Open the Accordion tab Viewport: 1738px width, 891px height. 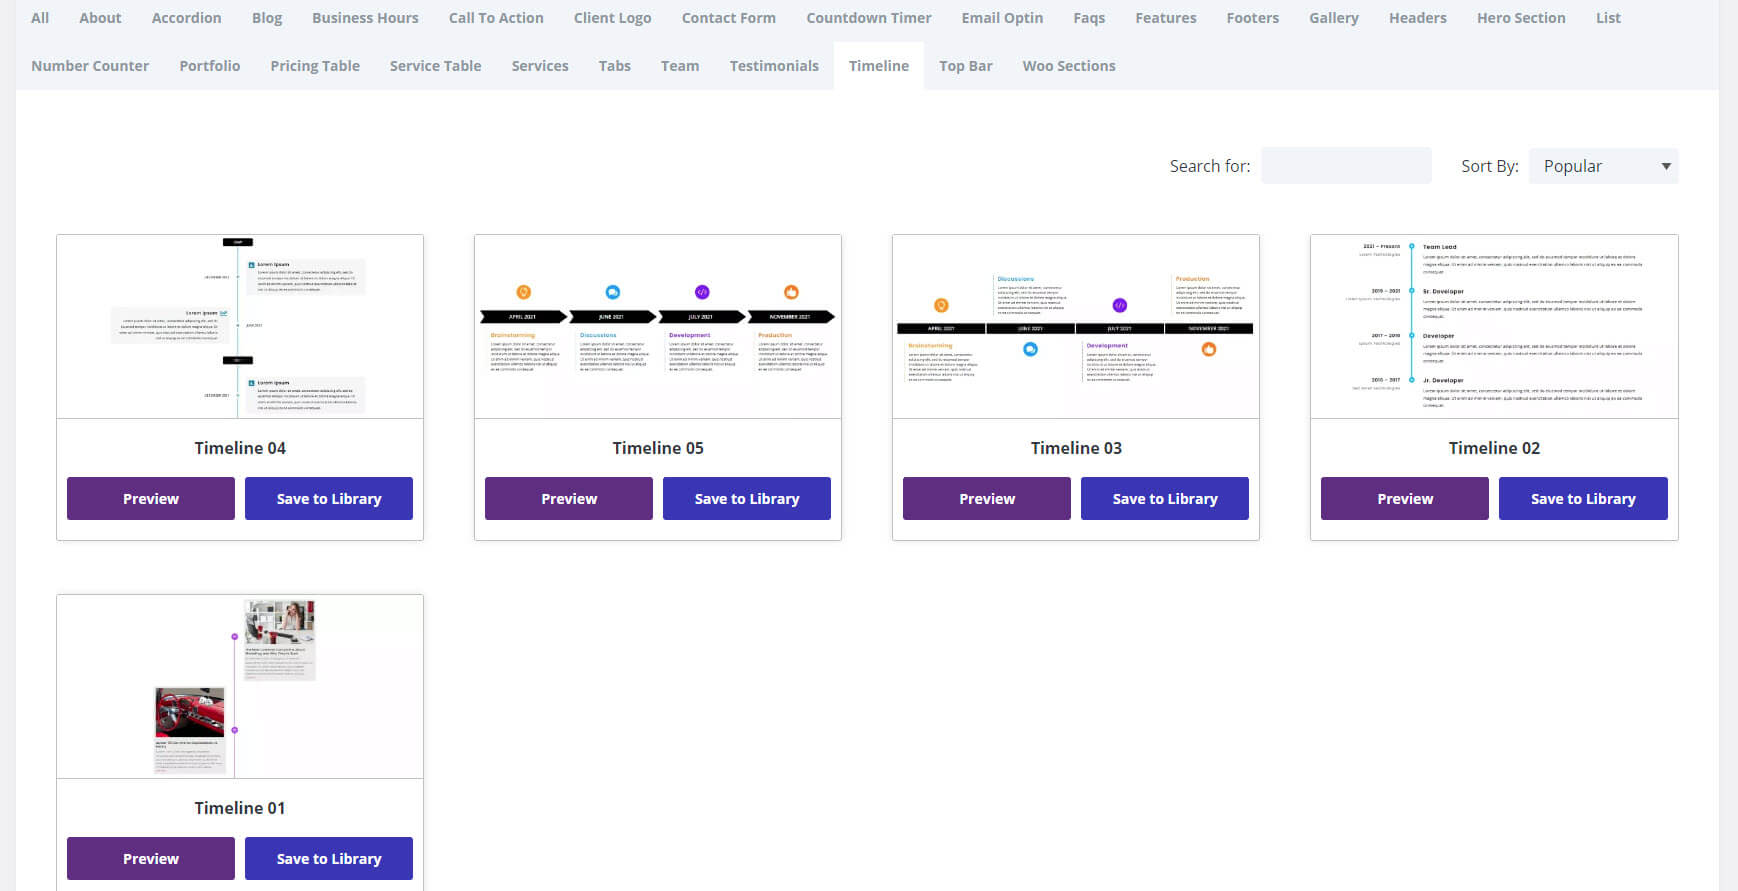(187, 18)
